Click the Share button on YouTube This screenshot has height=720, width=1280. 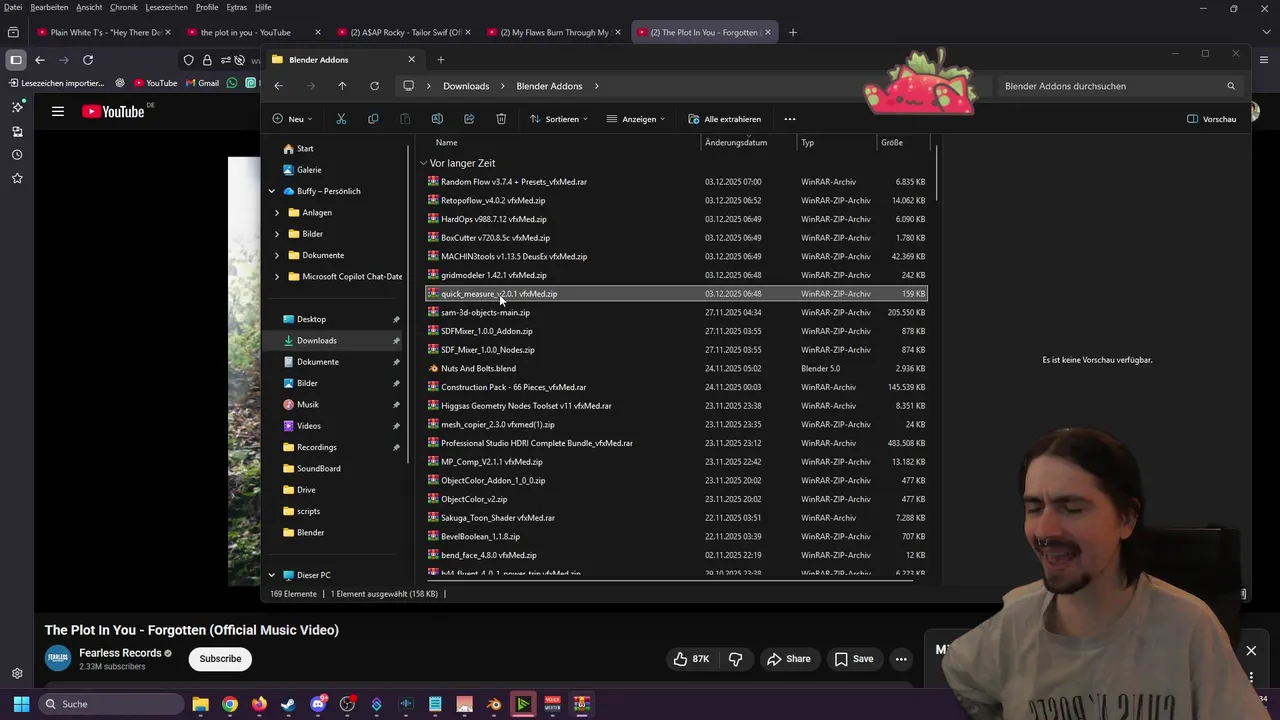[x=788, y=659]
